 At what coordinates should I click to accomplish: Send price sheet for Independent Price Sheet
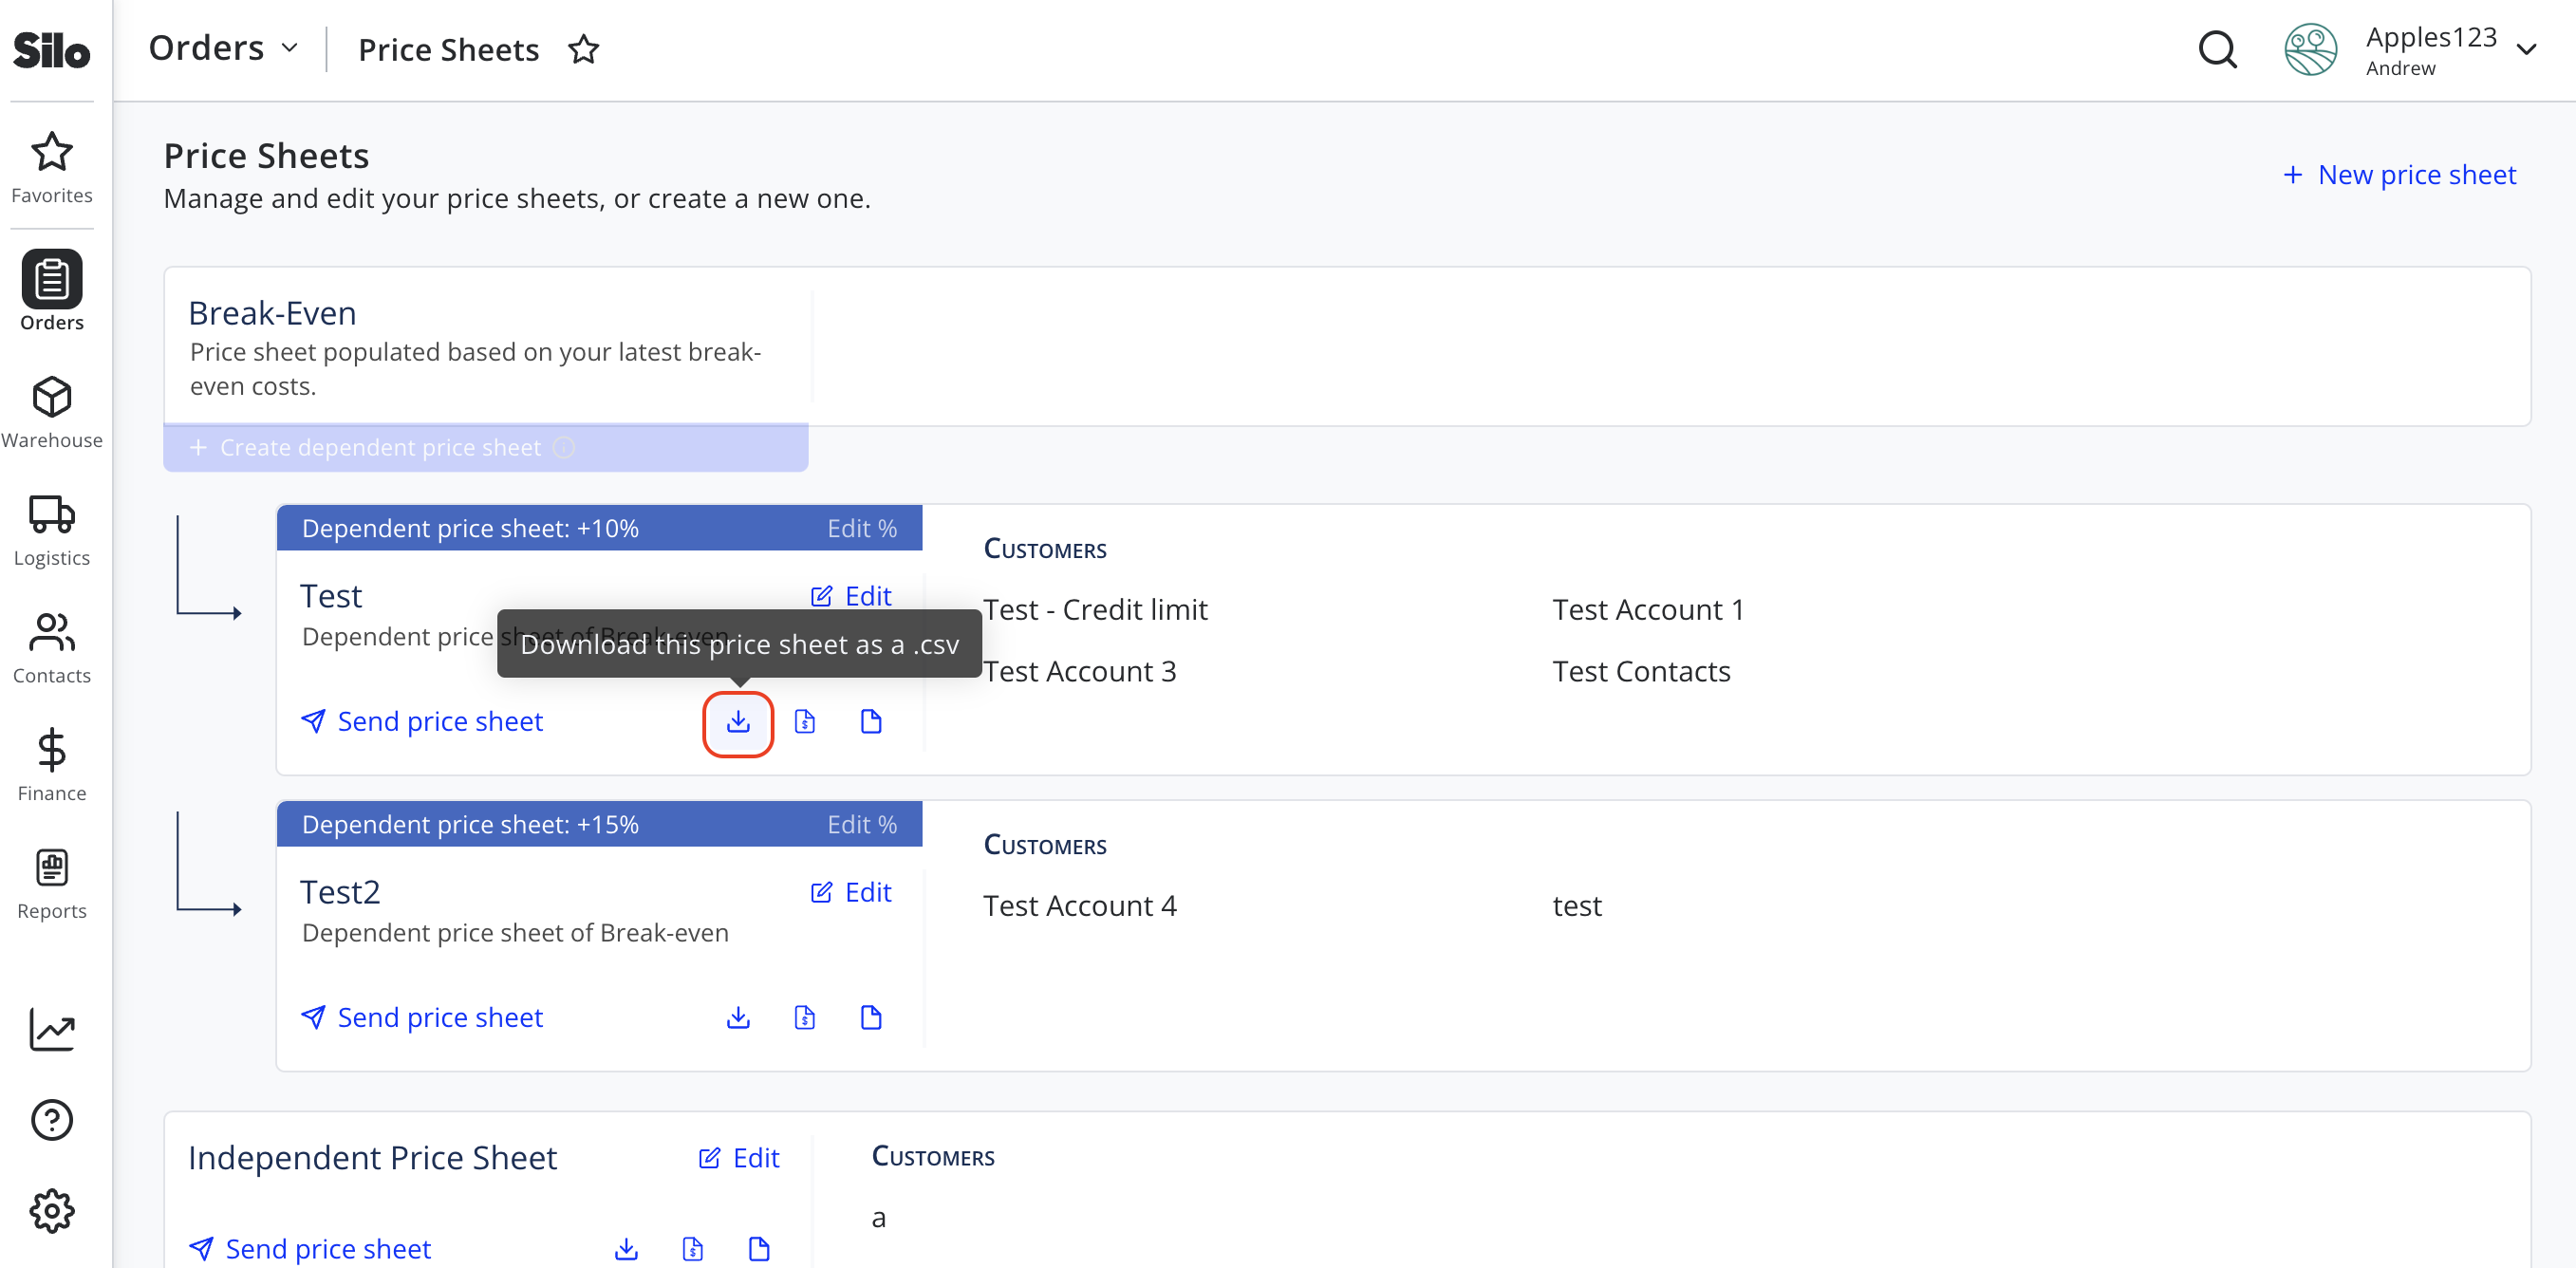tap(310, 1249)
